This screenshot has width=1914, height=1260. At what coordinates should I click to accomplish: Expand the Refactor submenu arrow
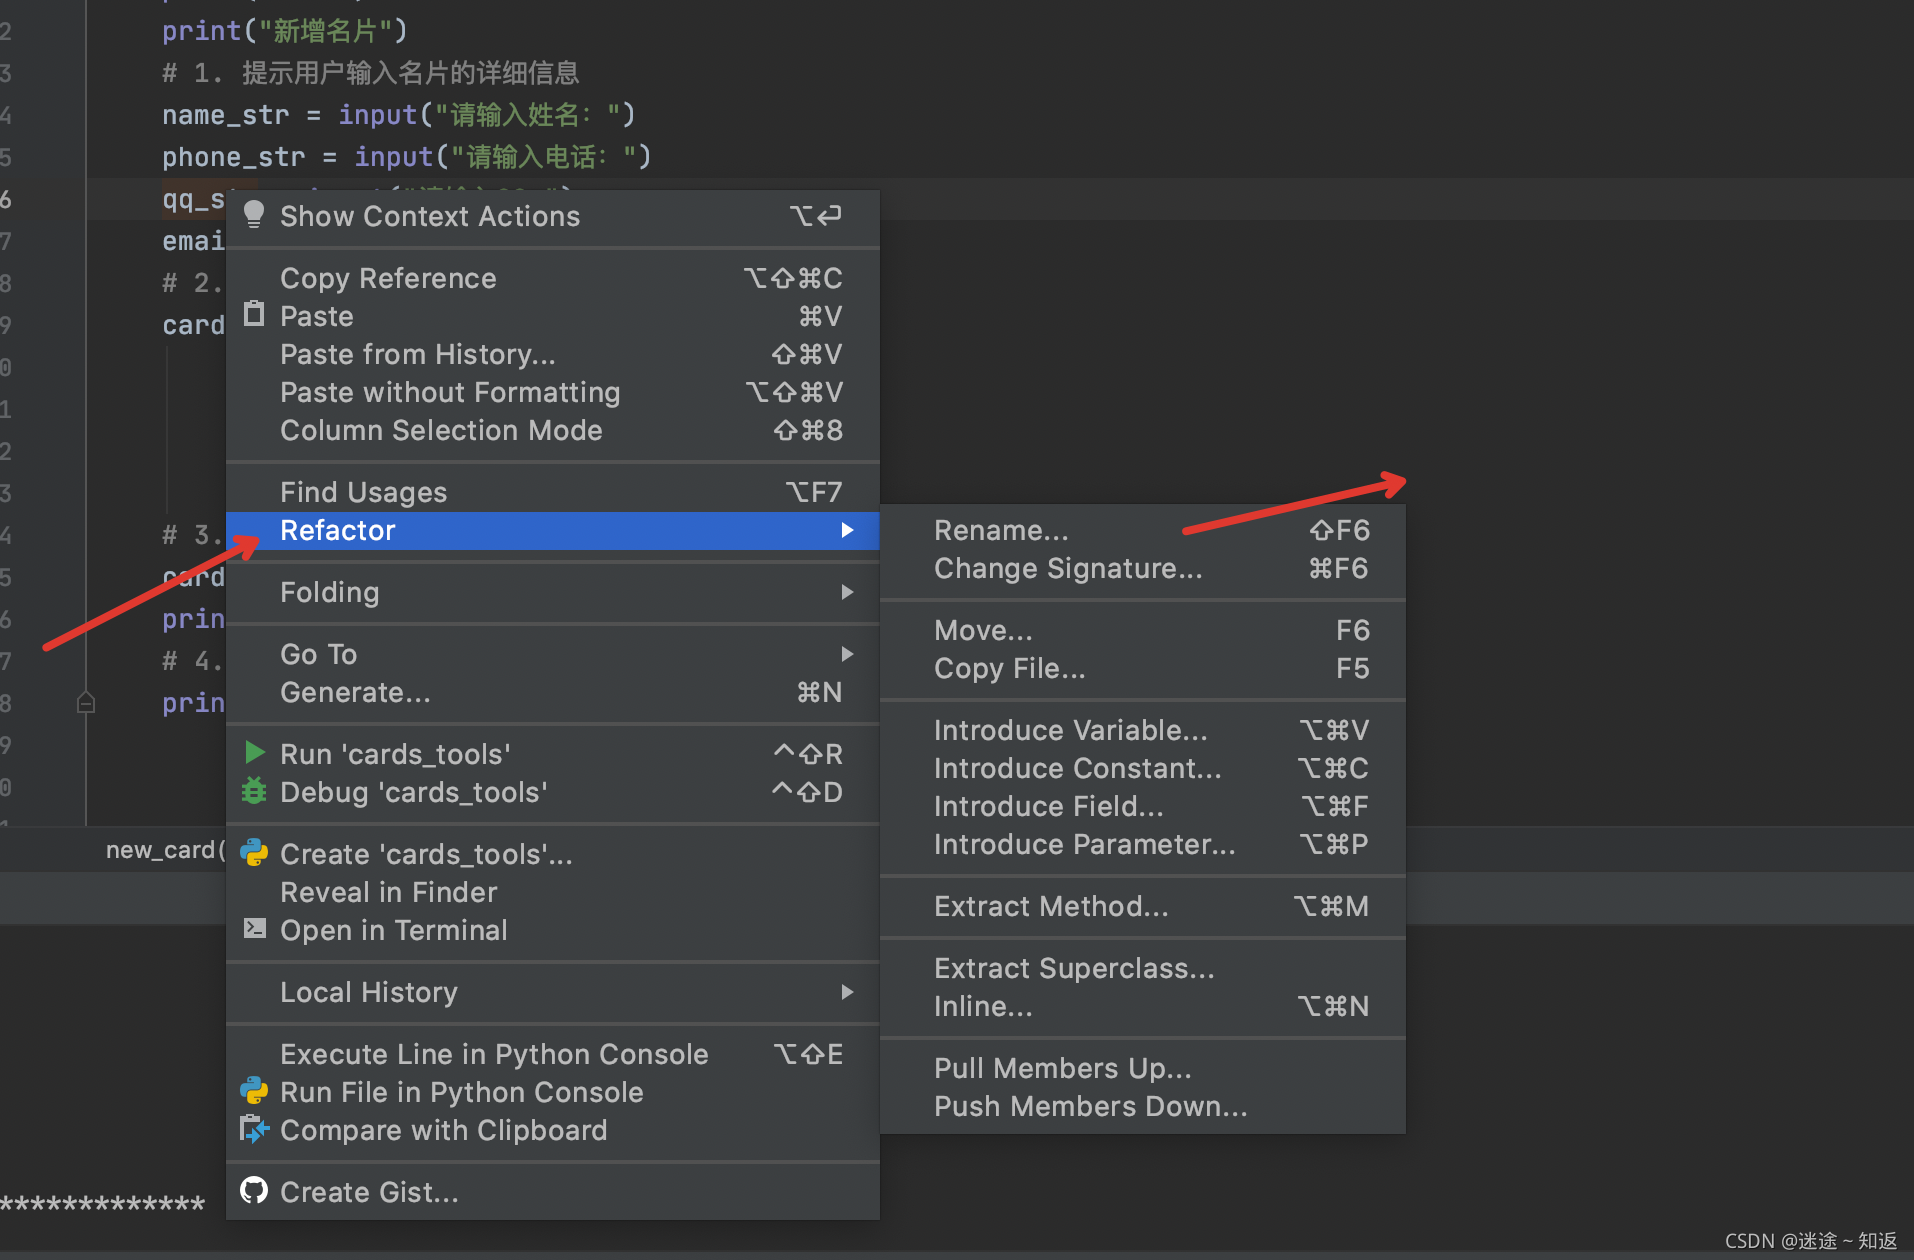pyautogui.click(x=847, y=530)
